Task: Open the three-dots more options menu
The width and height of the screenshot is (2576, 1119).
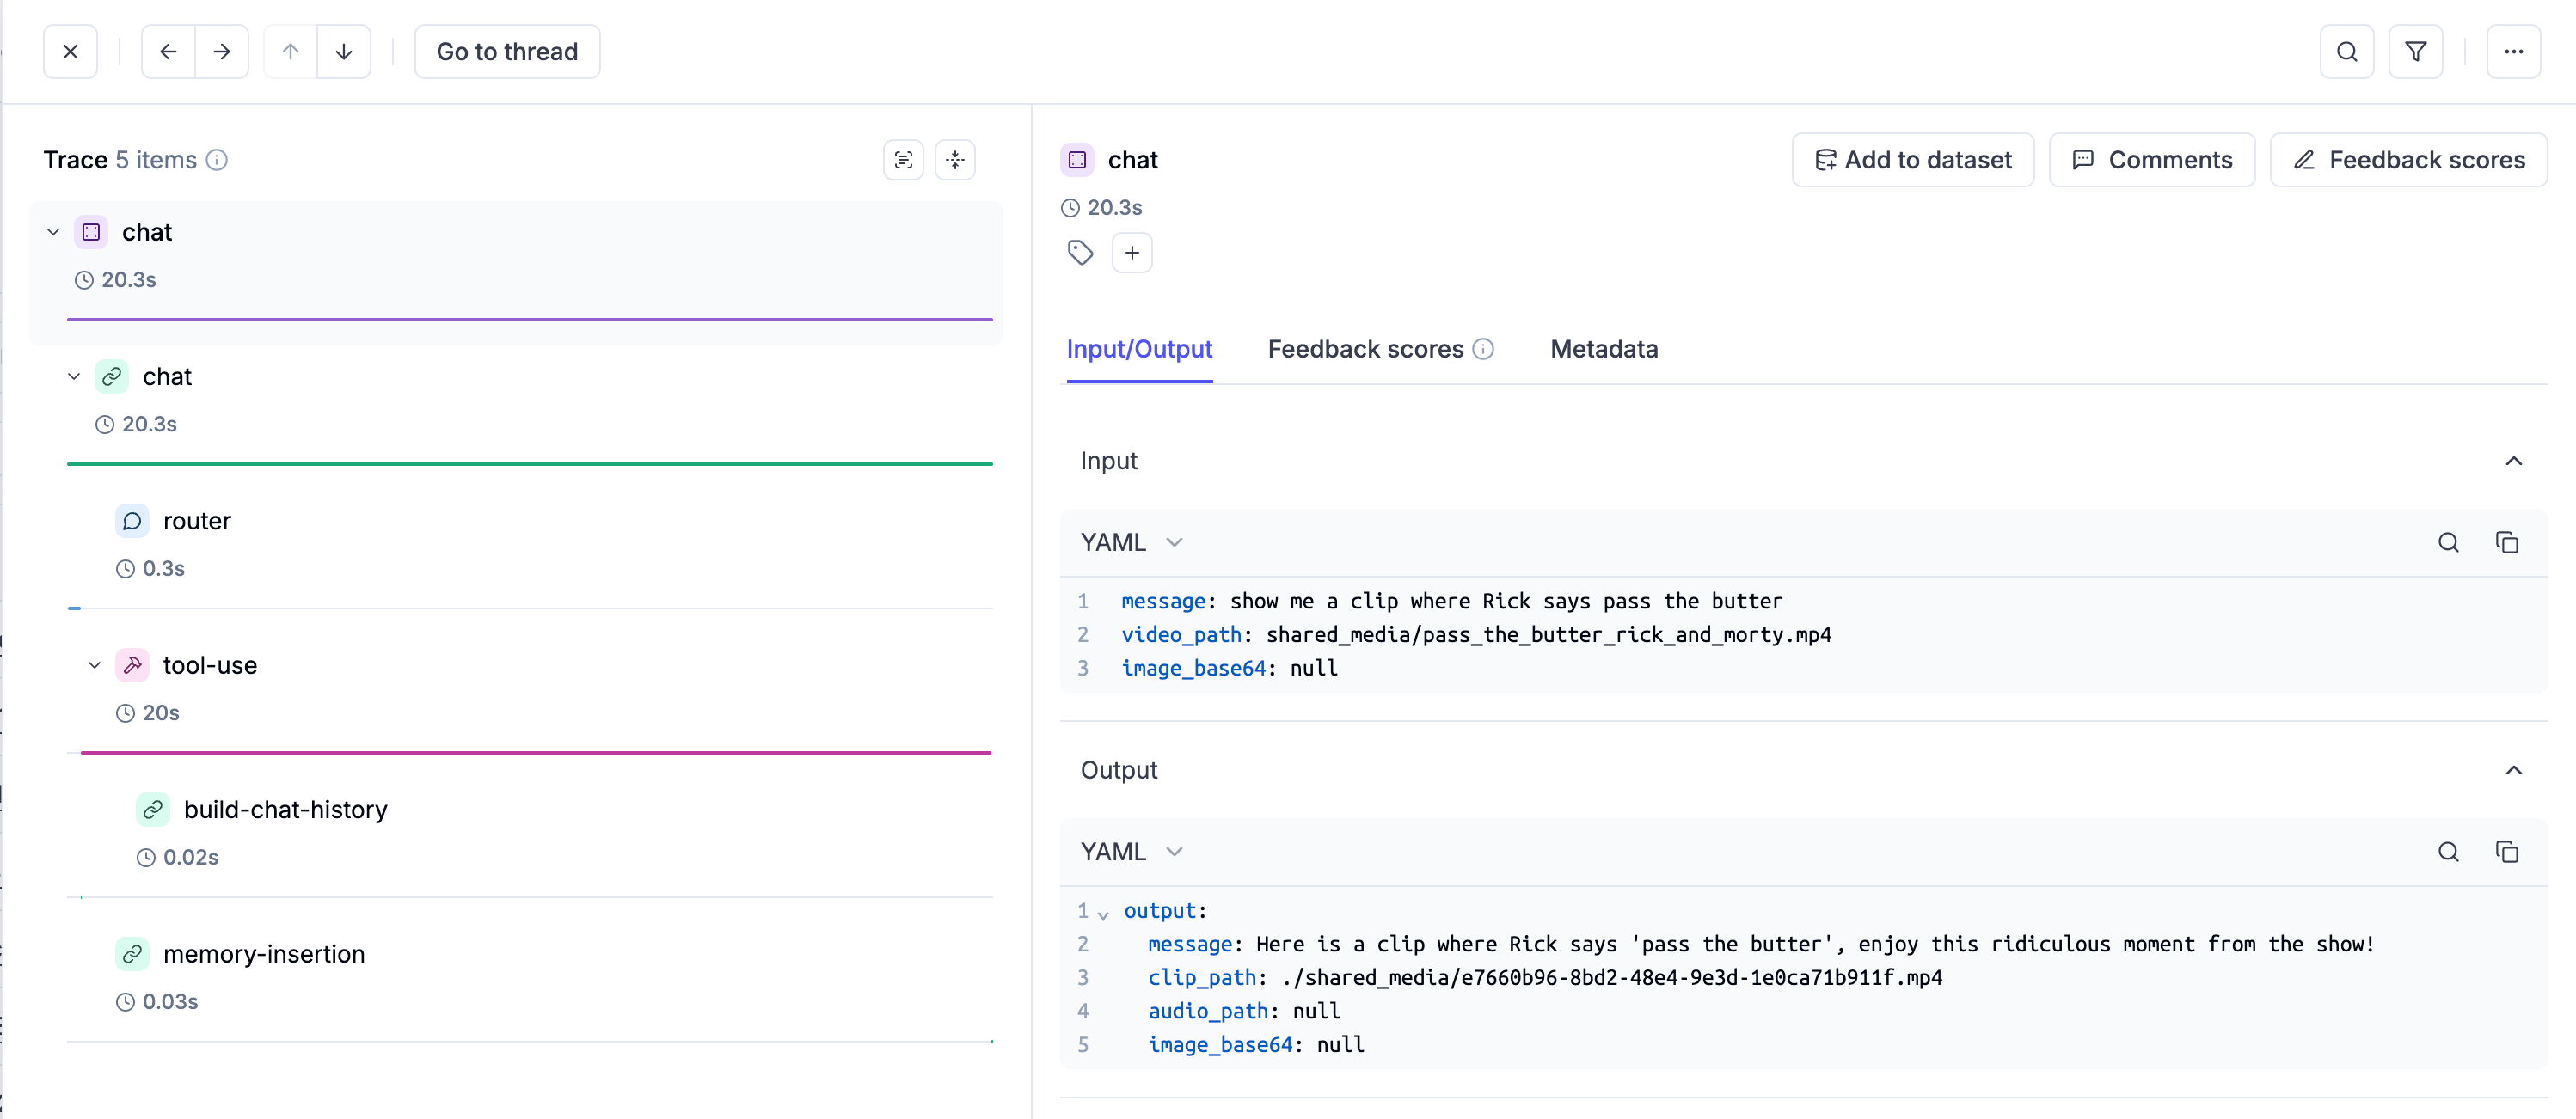Action: point(2512,52)
